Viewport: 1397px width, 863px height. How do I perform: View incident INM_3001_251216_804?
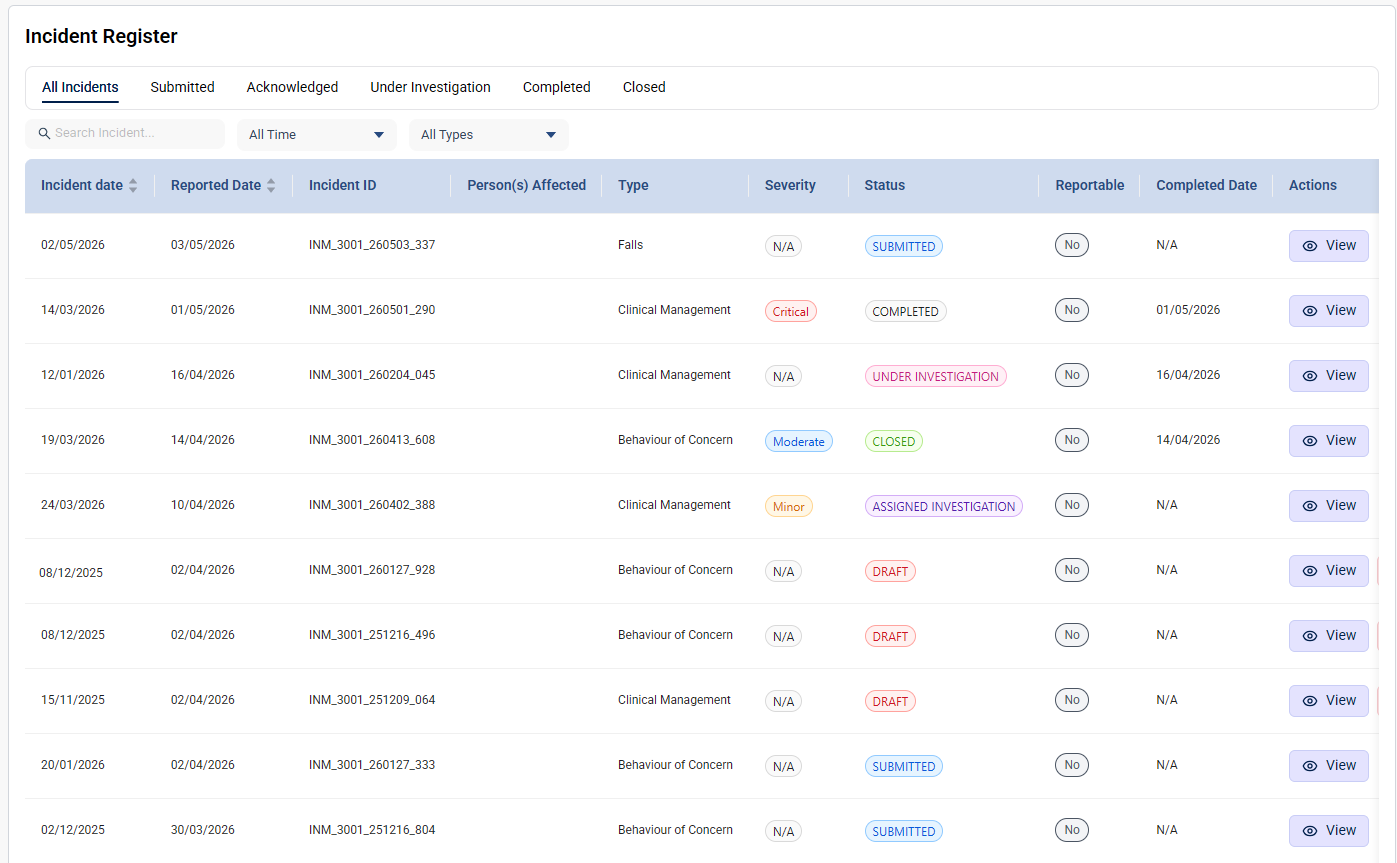tap(1329, 831)
